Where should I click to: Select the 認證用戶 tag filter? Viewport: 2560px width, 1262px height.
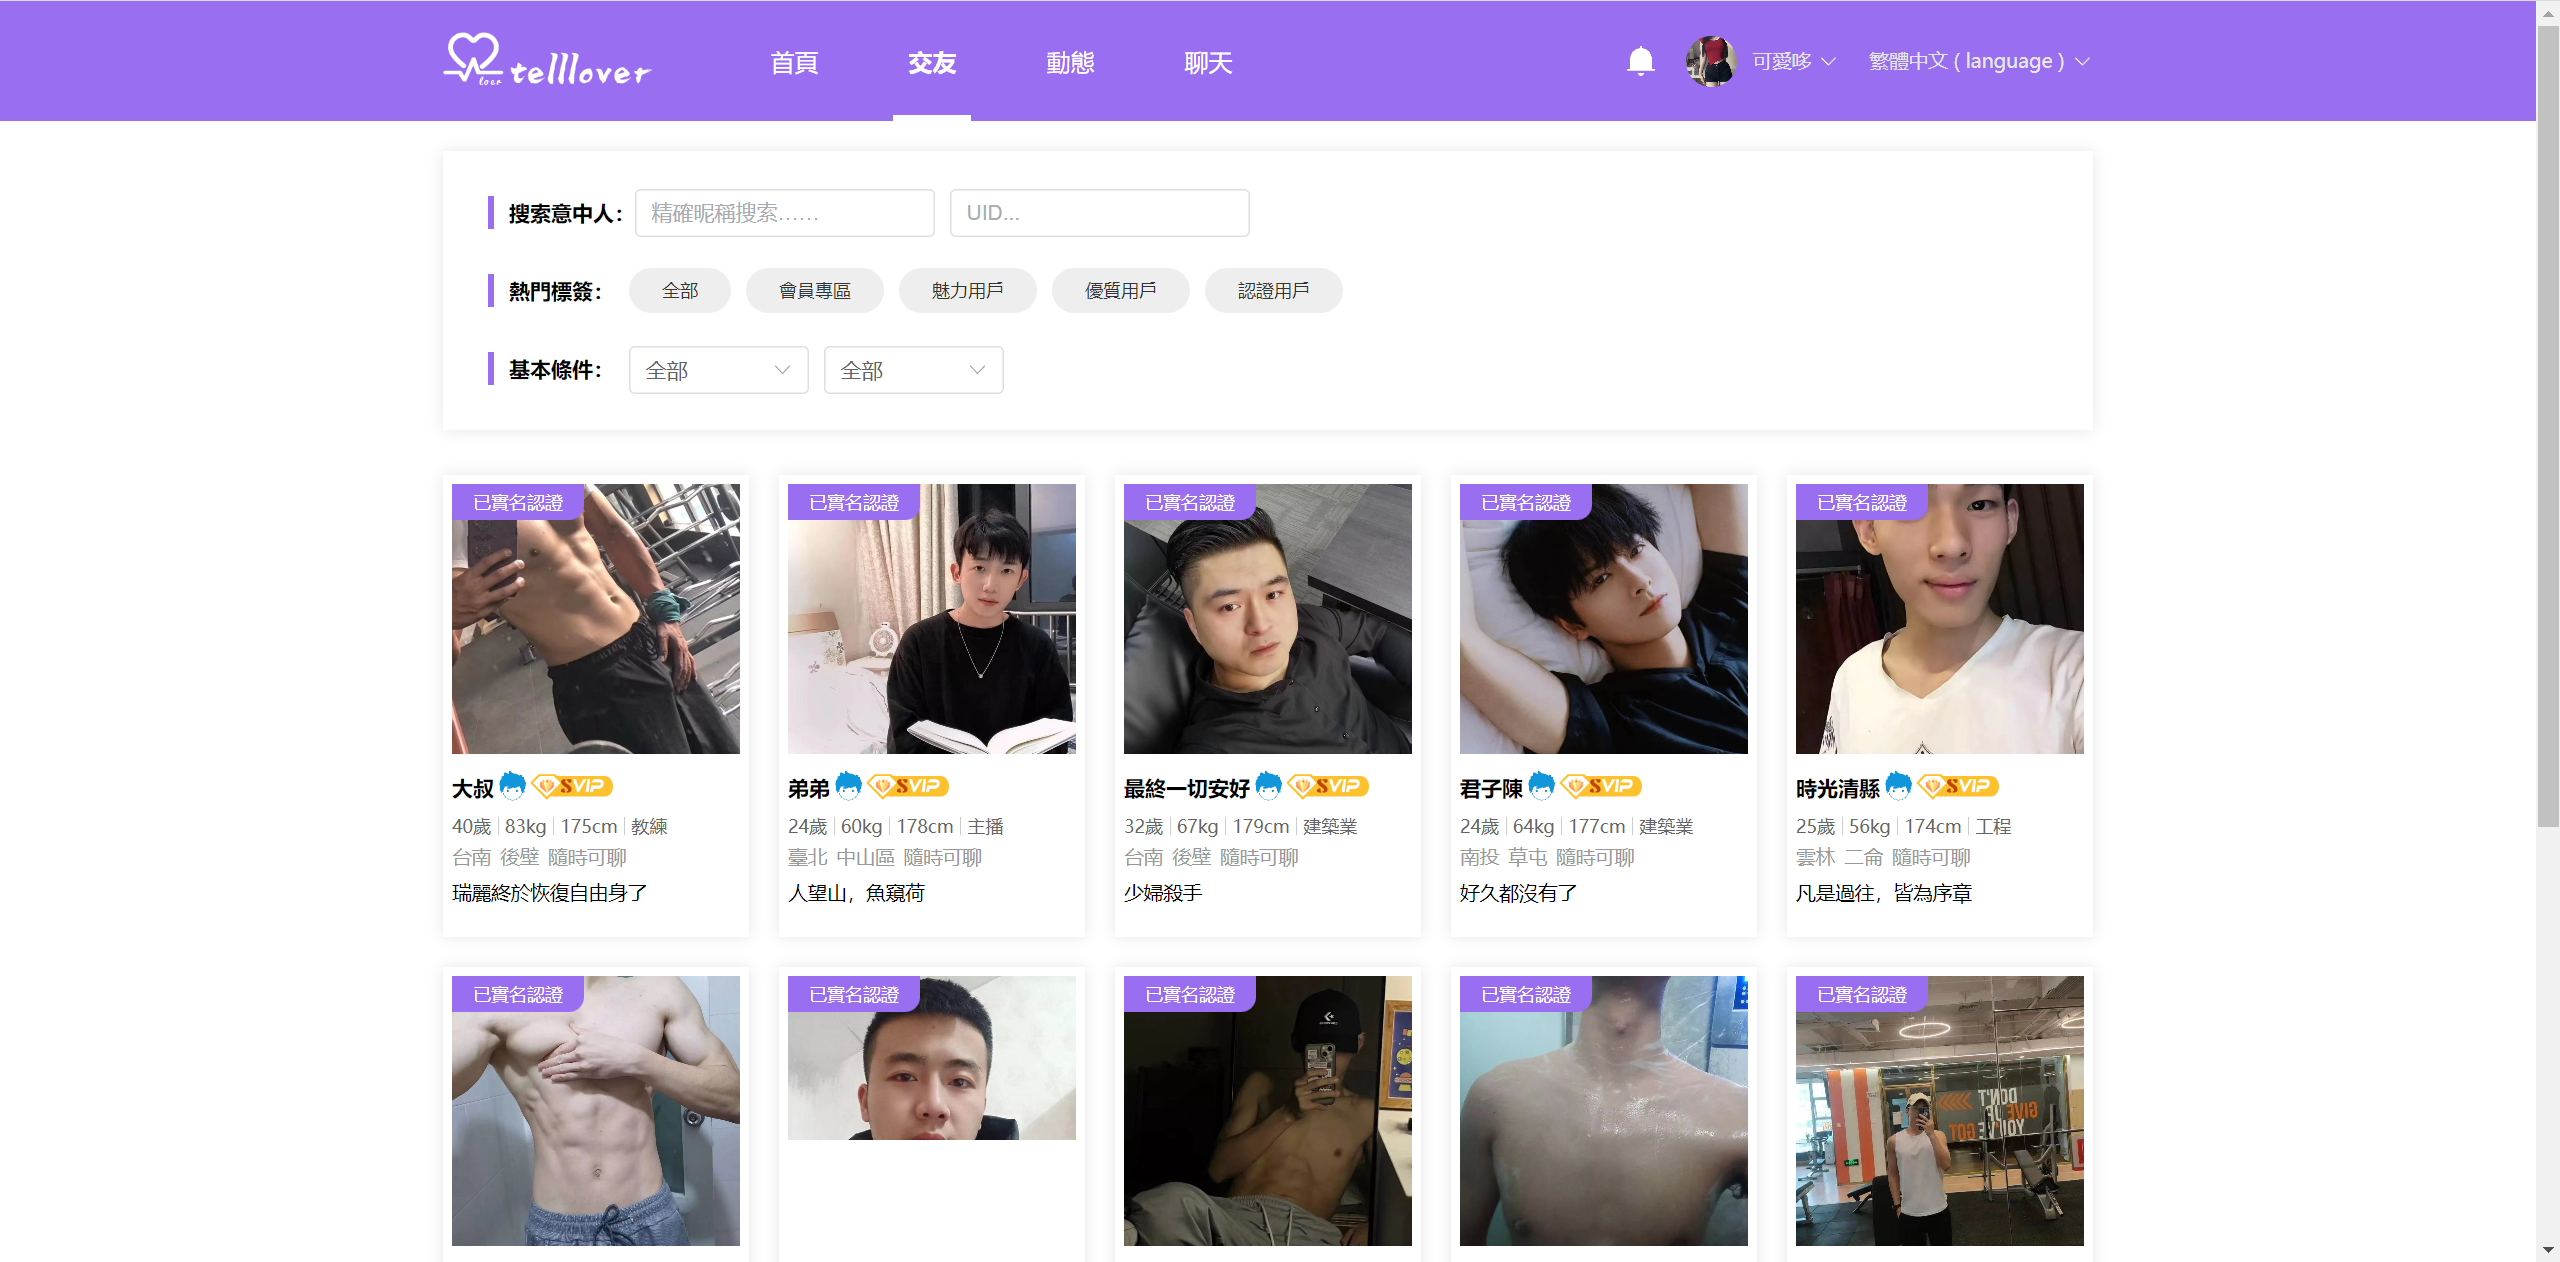(1273, 291)
